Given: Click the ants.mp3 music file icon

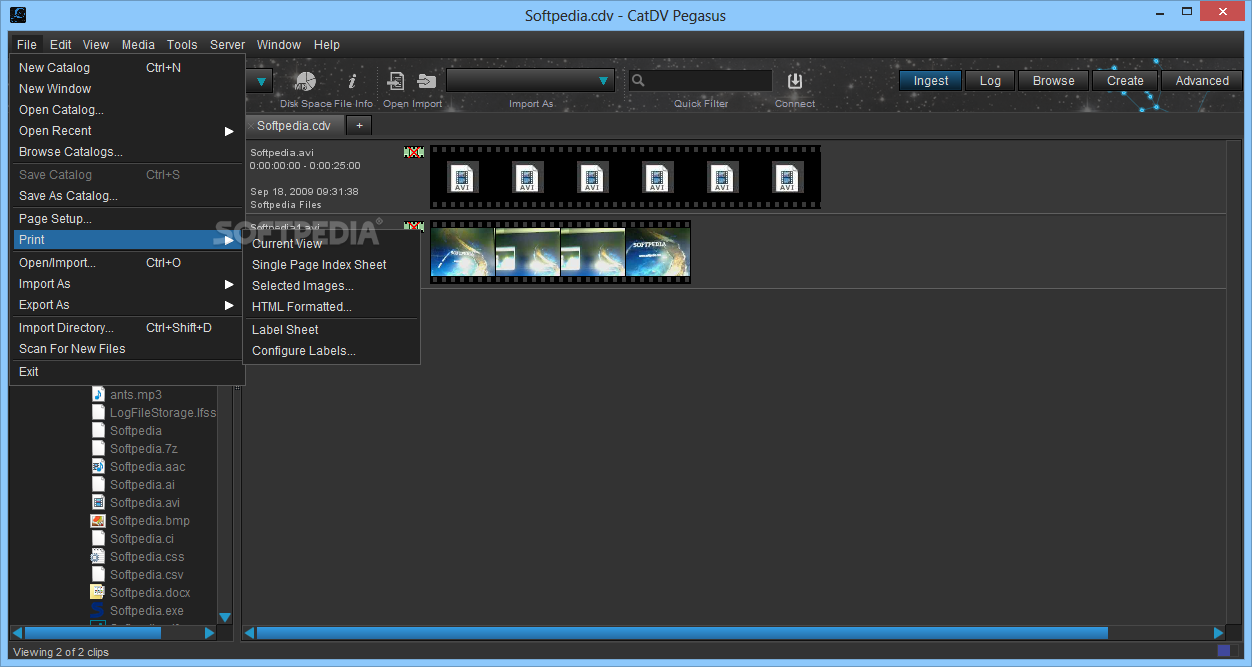Looking at the screenshot, I should [98, 394].
